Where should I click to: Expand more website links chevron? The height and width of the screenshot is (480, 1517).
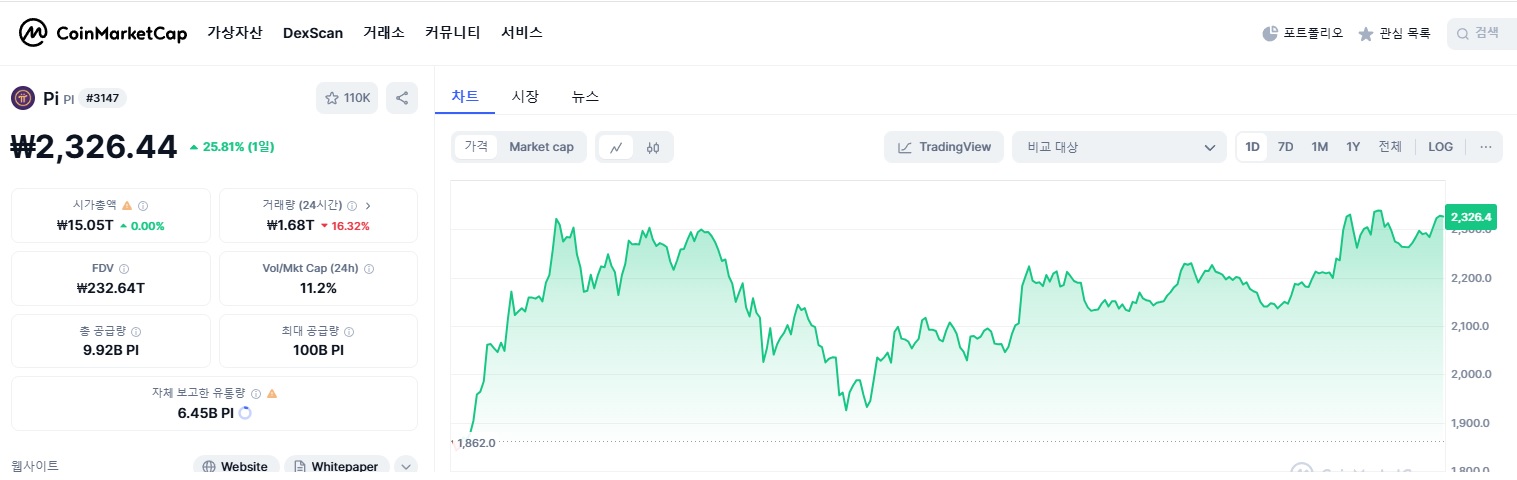click(x=405, y=467)
